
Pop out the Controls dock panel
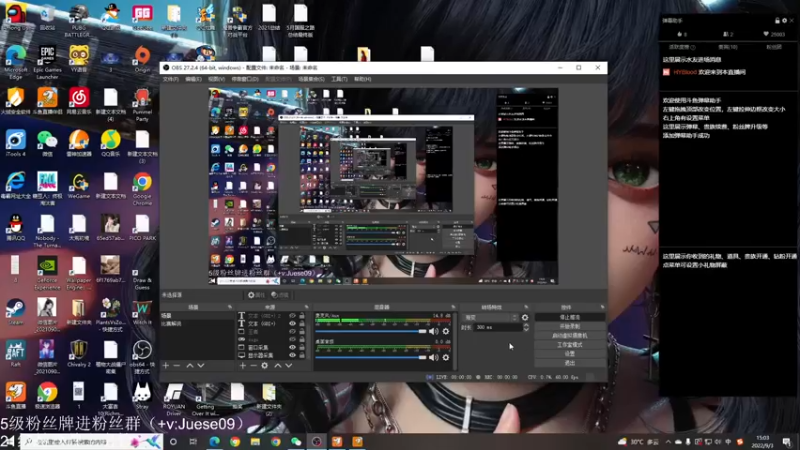[602, 307]
